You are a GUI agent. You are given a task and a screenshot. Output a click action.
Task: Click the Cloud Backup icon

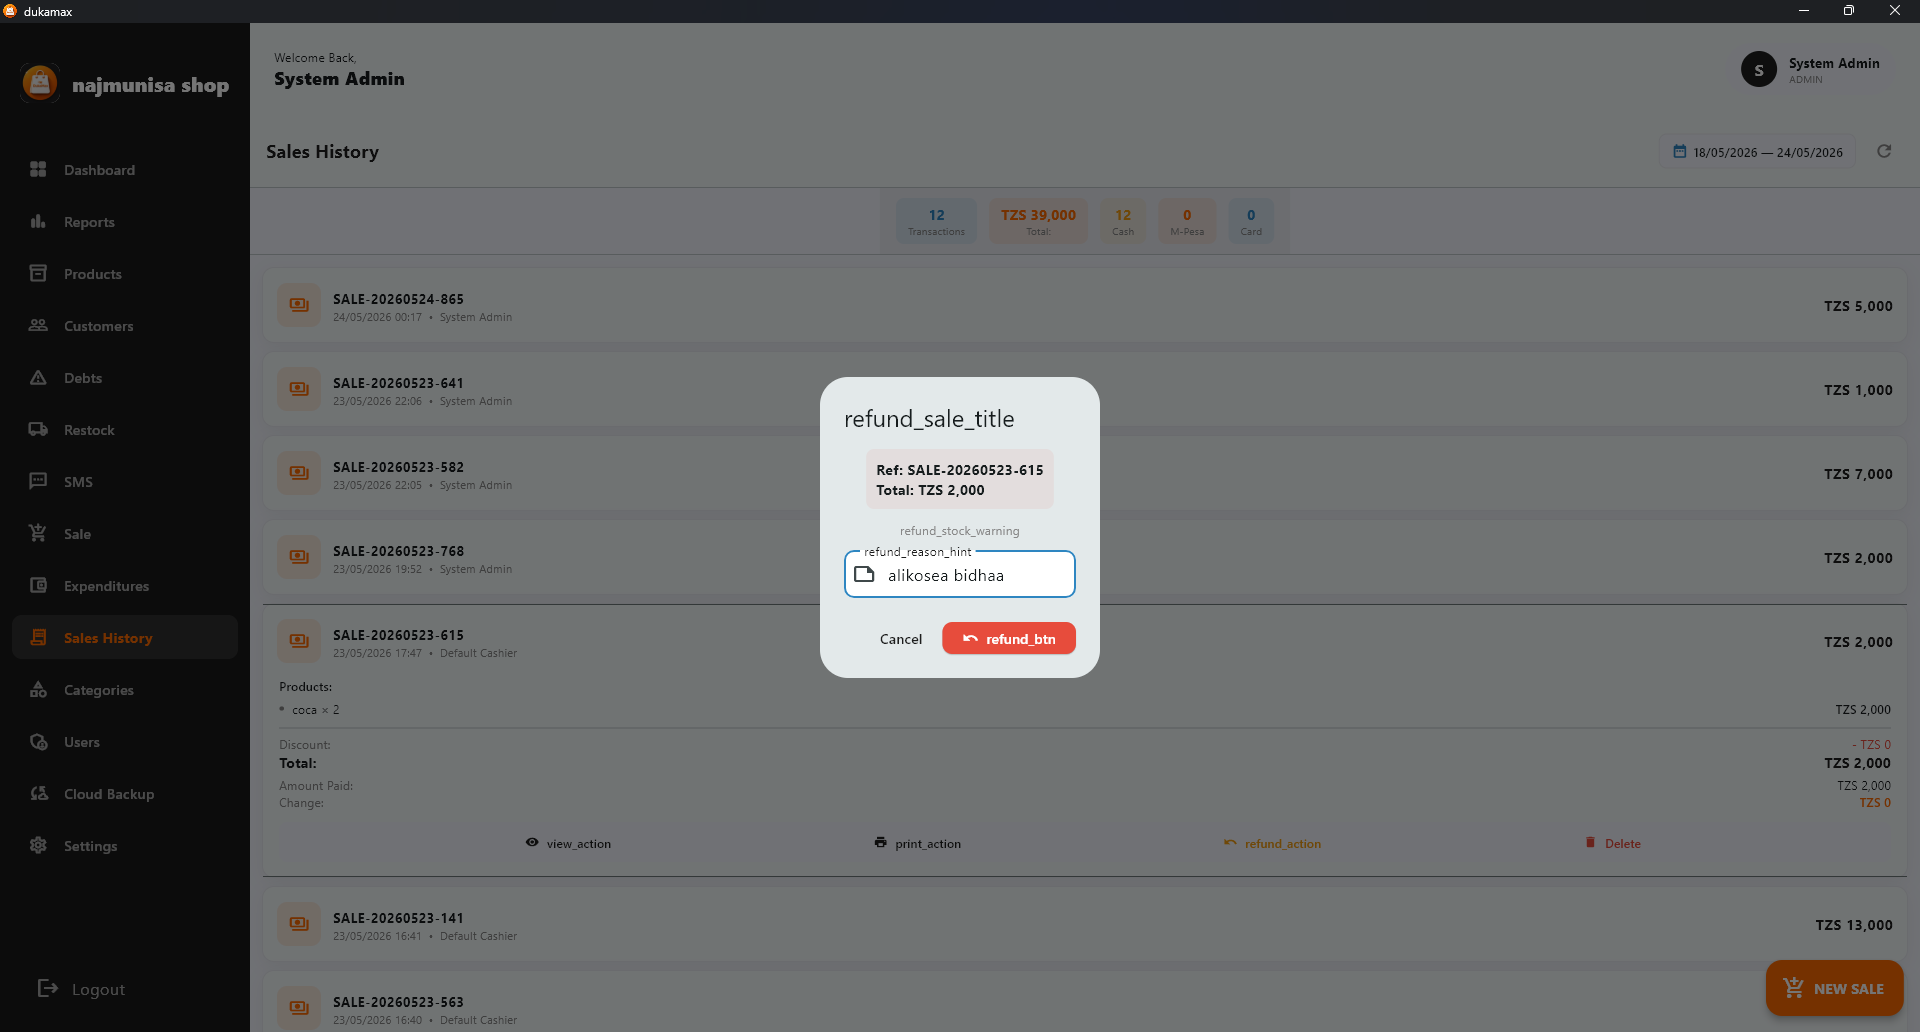pos(38,793)
